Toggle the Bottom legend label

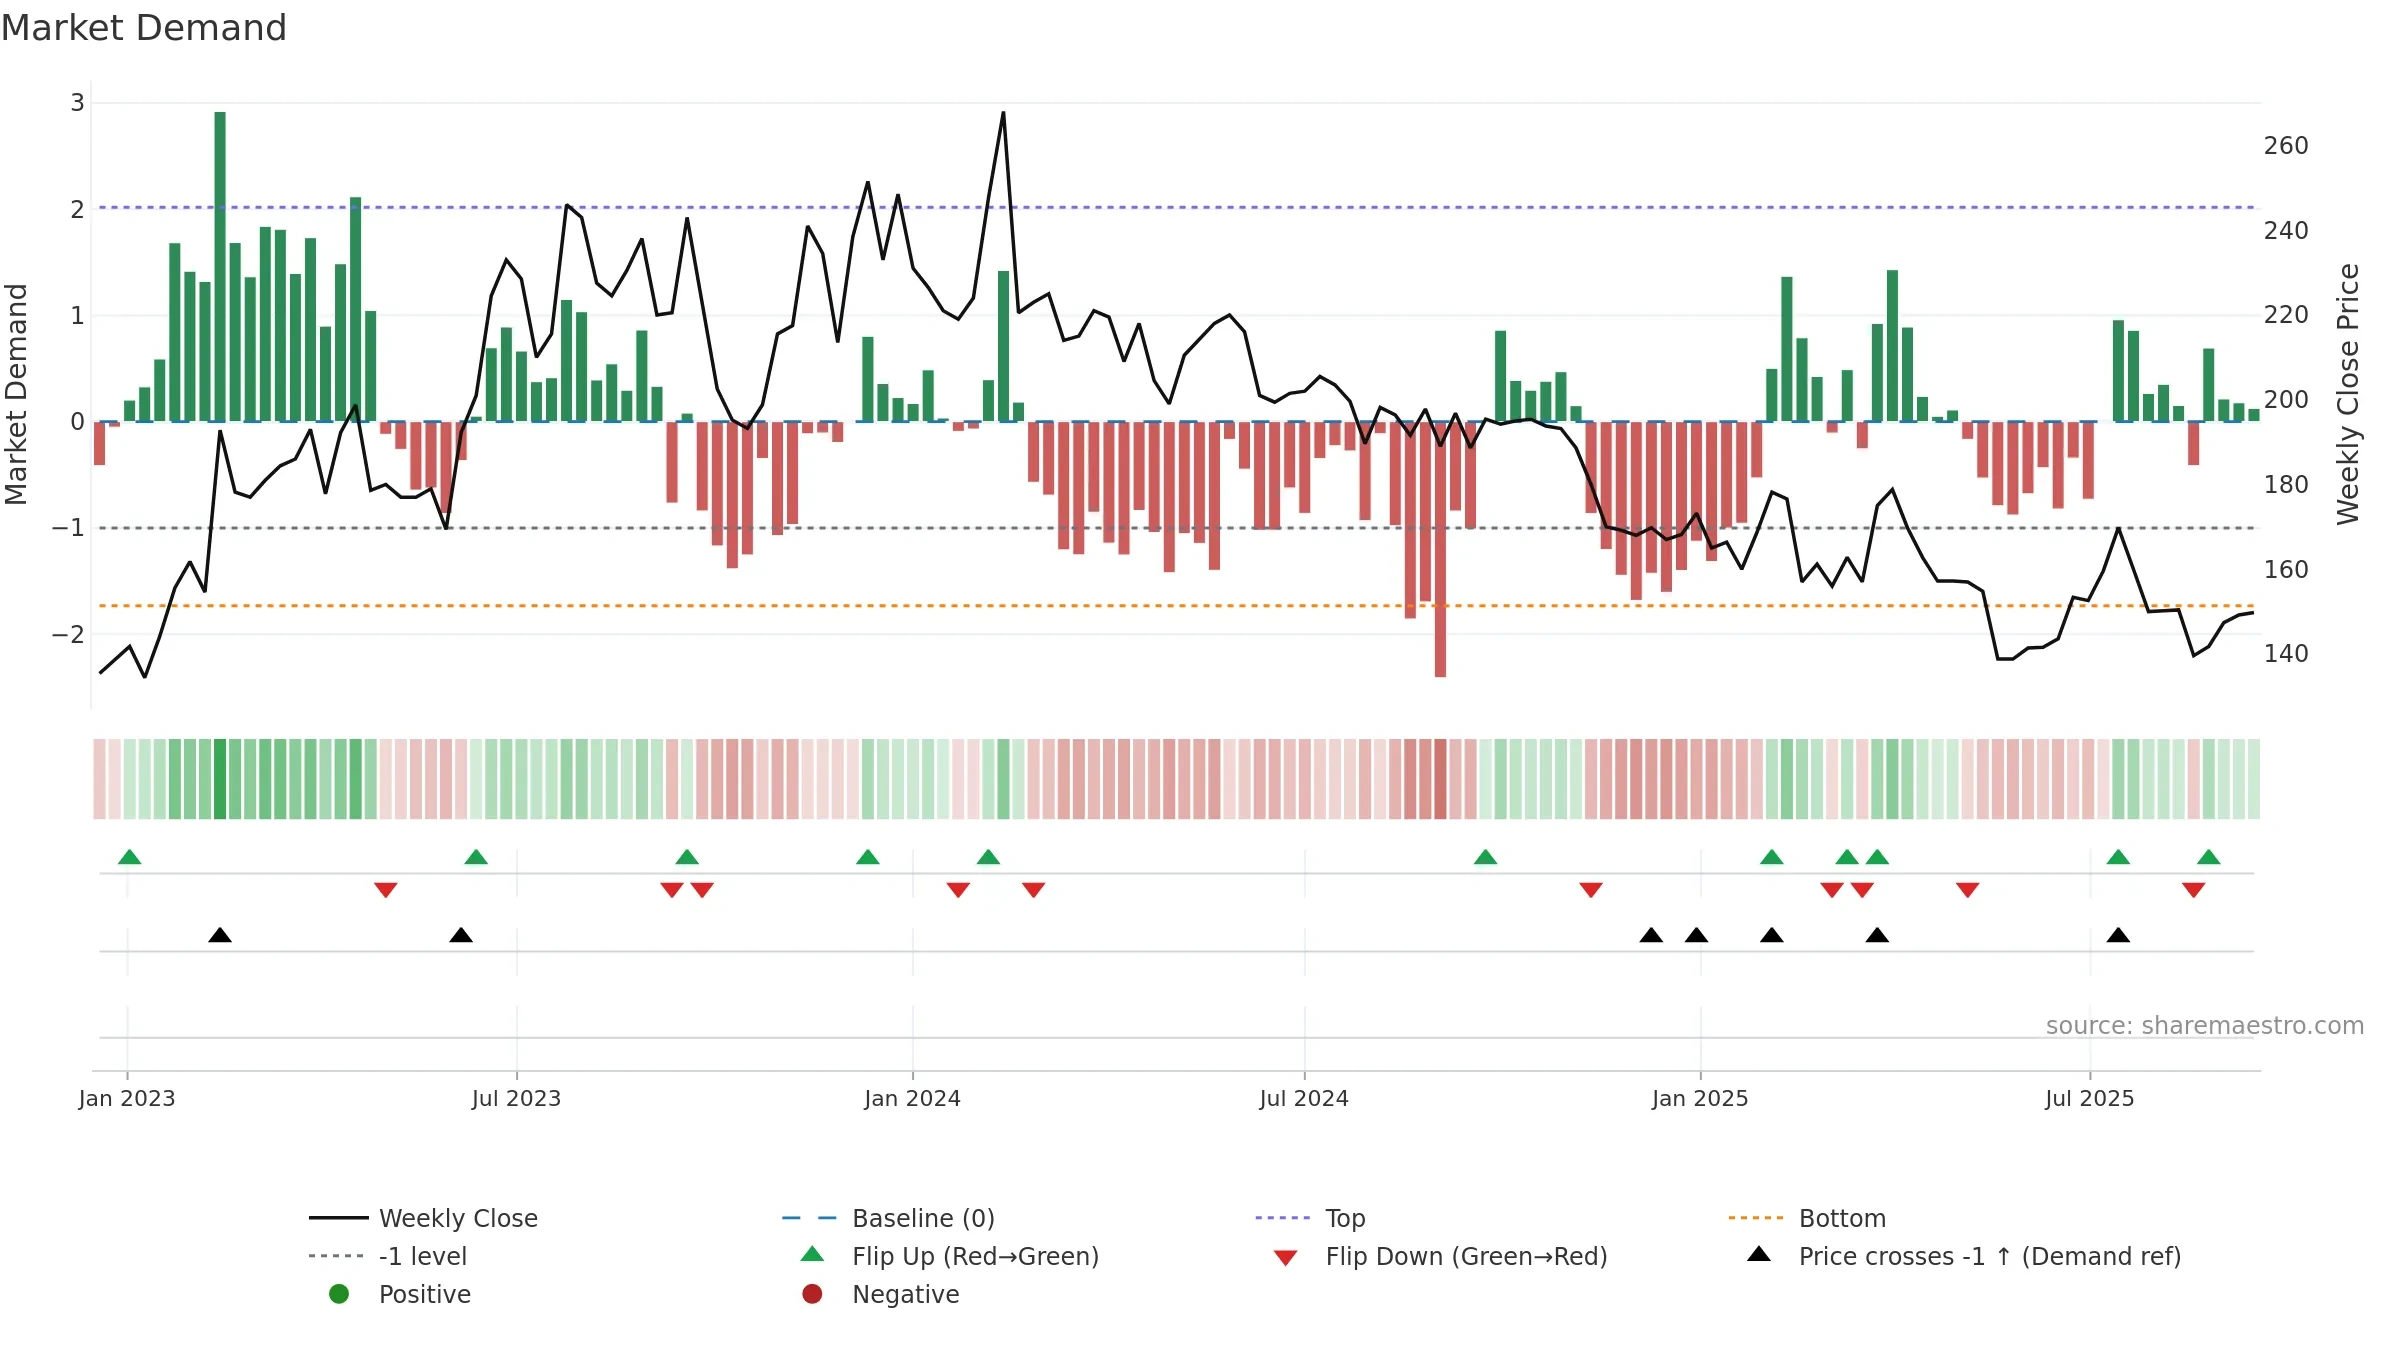(x=1842, y=1218)
